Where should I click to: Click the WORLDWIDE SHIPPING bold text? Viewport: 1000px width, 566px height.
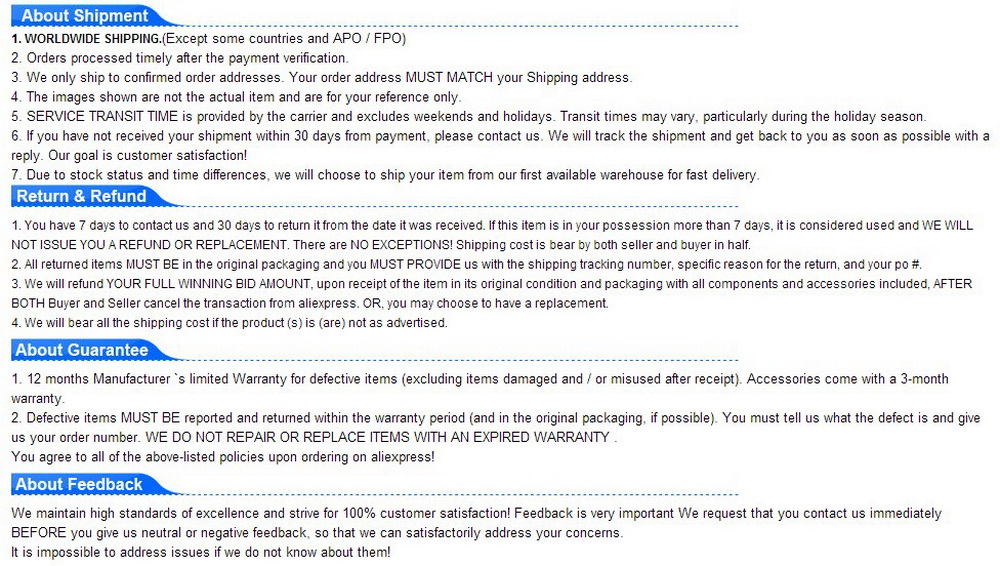pyautogui.click(x=86, y=39)
